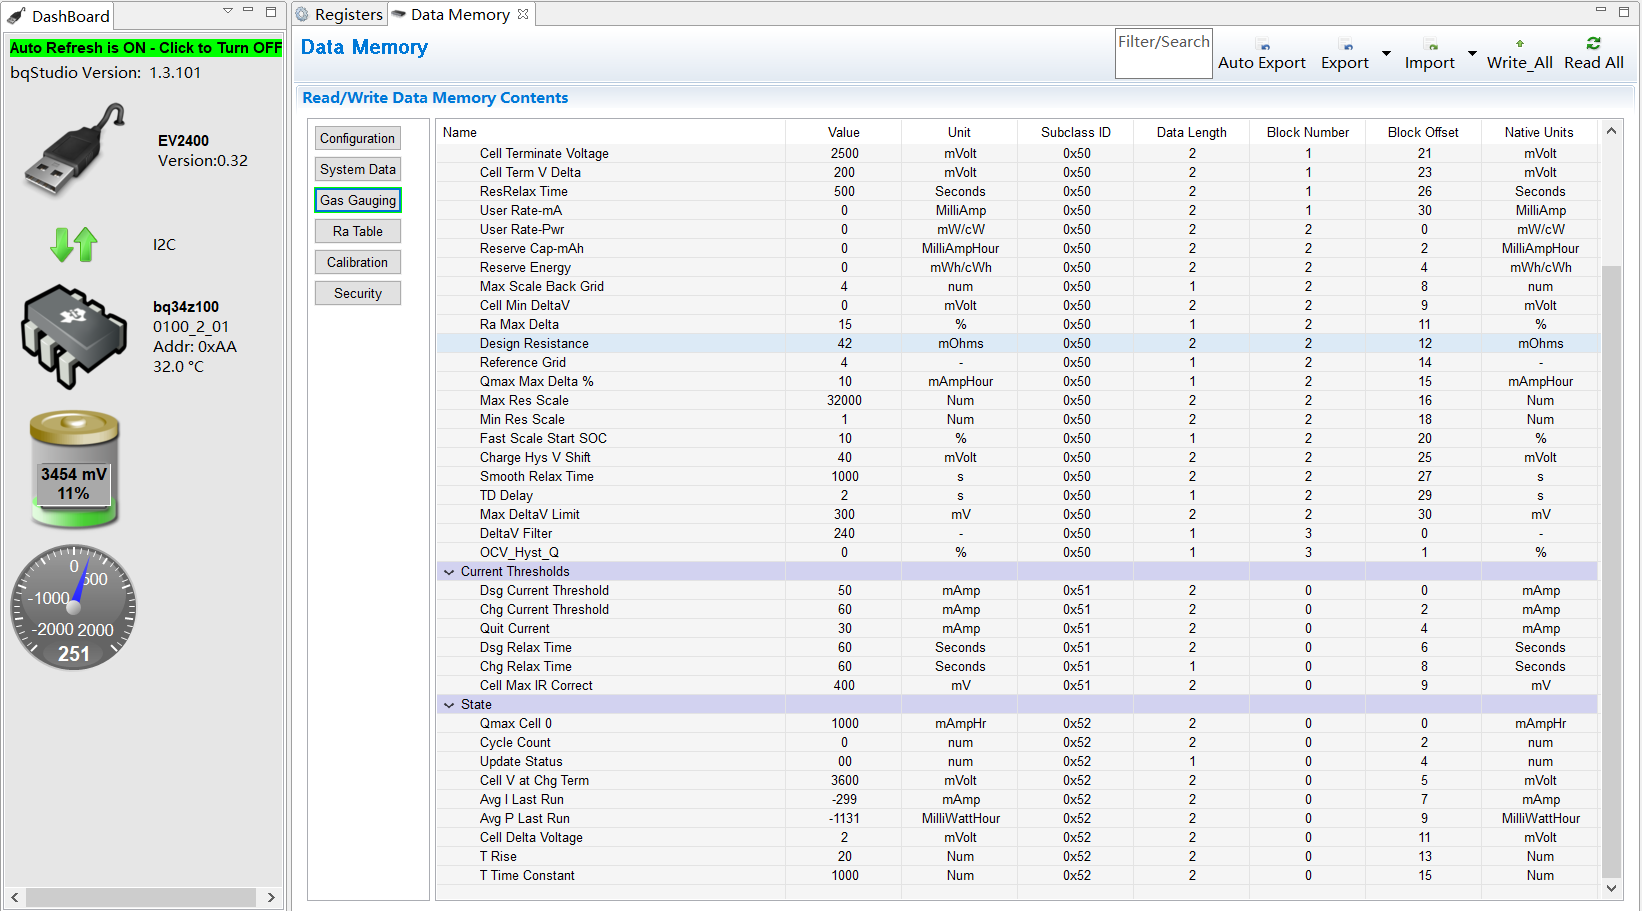Click the Filter/Search input field
This screenshot has width=1642, height=911.
[1164, 53]
